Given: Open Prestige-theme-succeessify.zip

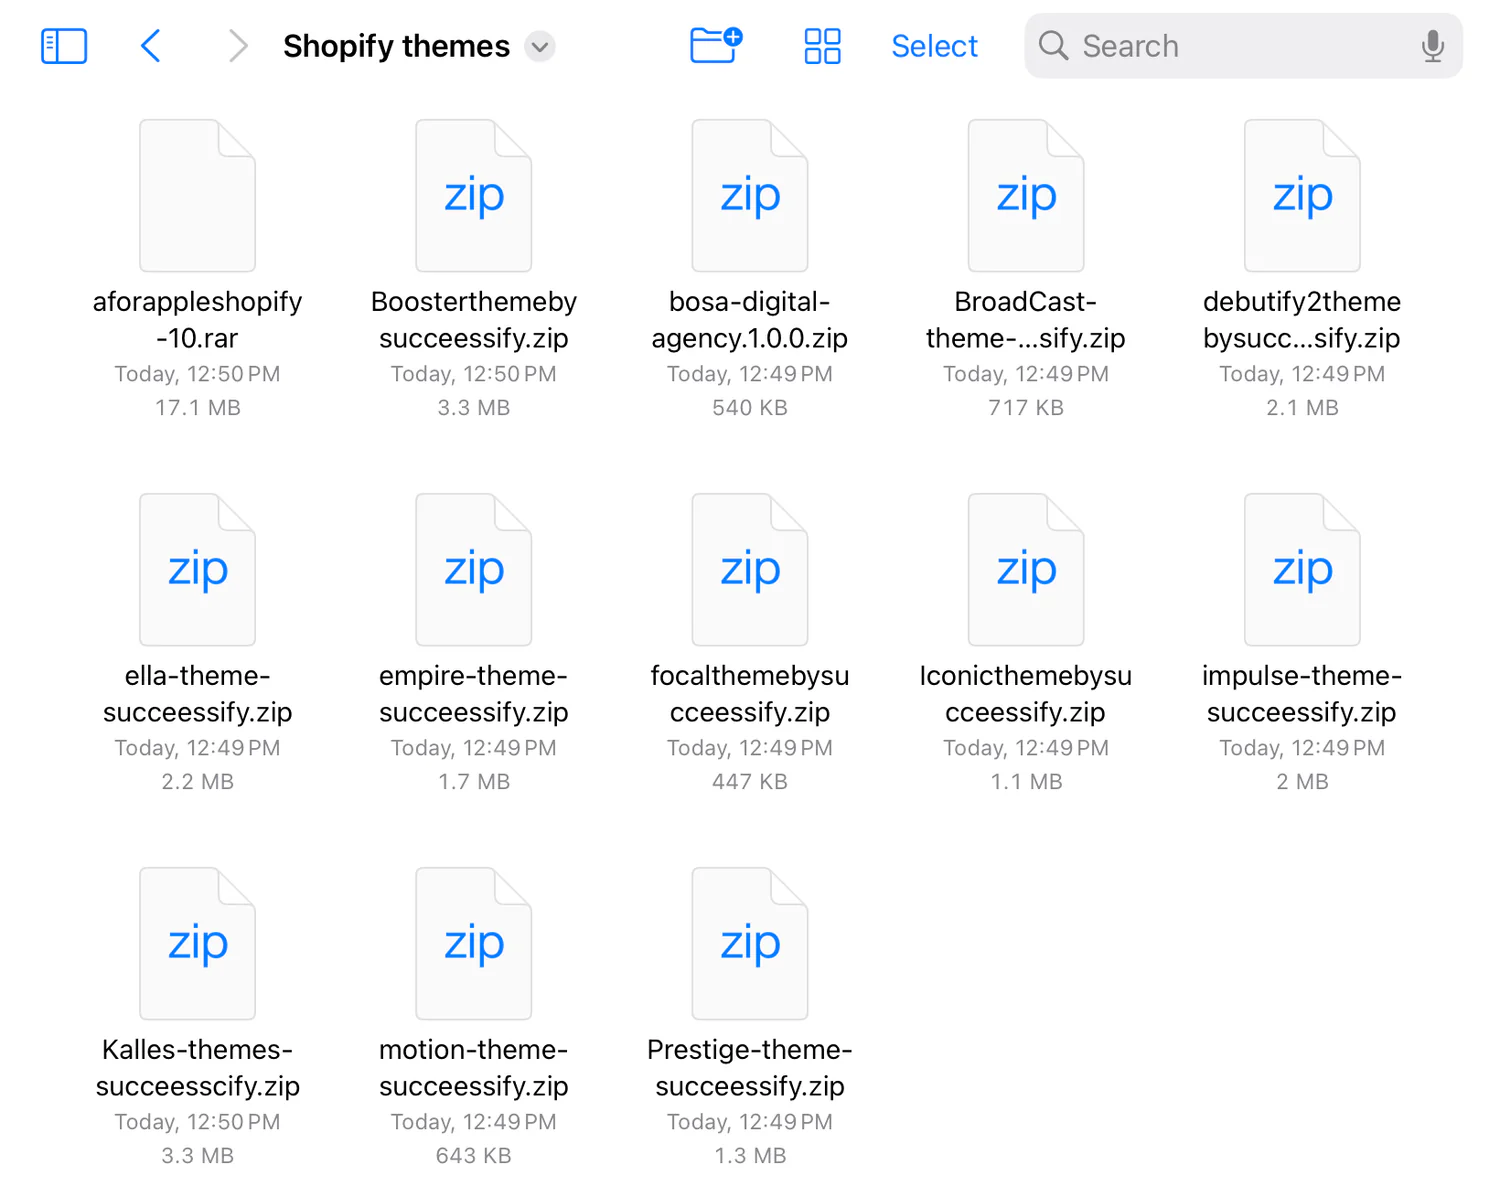Looking at the screenshot, I should (x=750, y=944).
